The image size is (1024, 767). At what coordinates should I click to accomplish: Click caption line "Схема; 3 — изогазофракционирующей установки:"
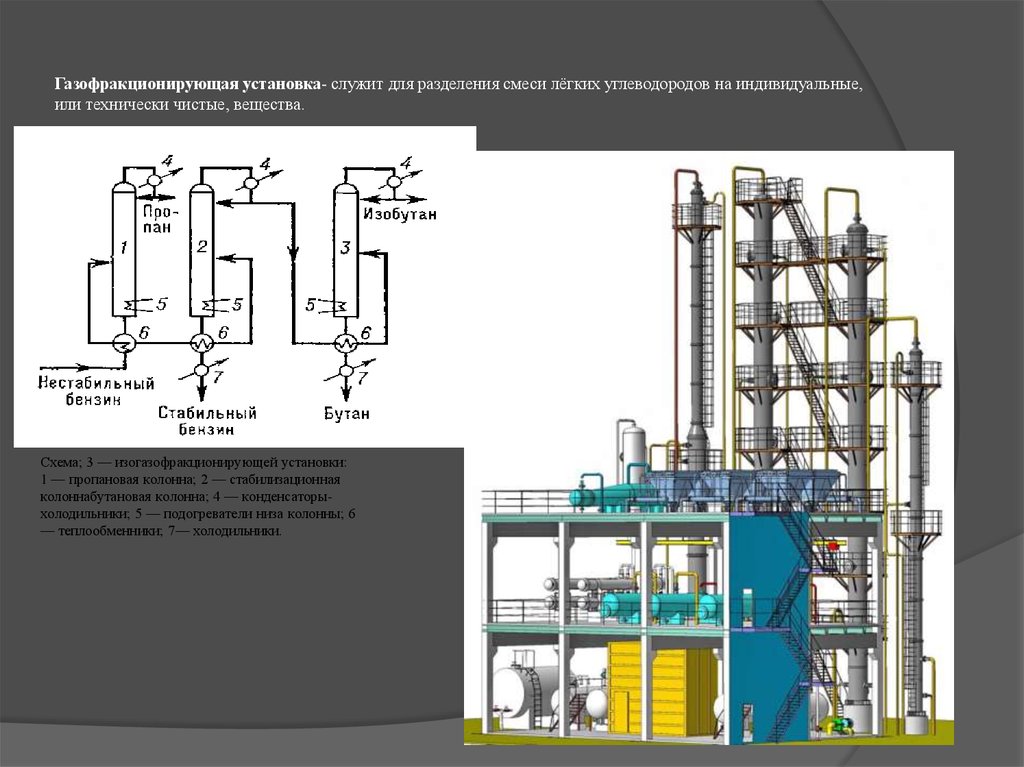pos(194,463)
